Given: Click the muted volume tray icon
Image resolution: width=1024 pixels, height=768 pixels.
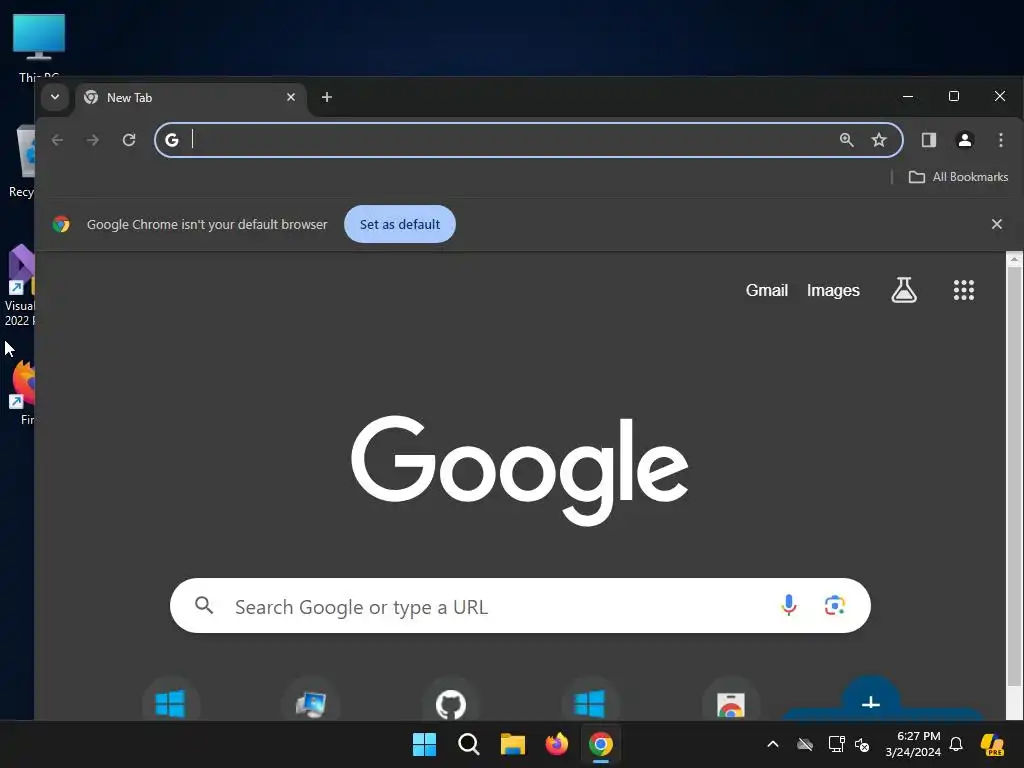Looking at the screenshot, I should tap(862, 744).
